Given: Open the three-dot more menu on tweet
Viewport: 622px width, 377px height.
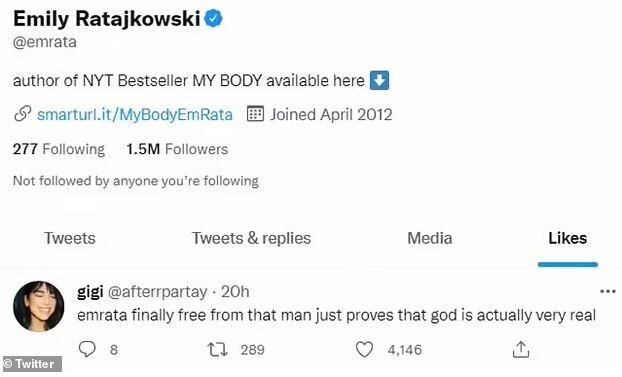Looking at the screenshot, I should click(x=607, y=292).
